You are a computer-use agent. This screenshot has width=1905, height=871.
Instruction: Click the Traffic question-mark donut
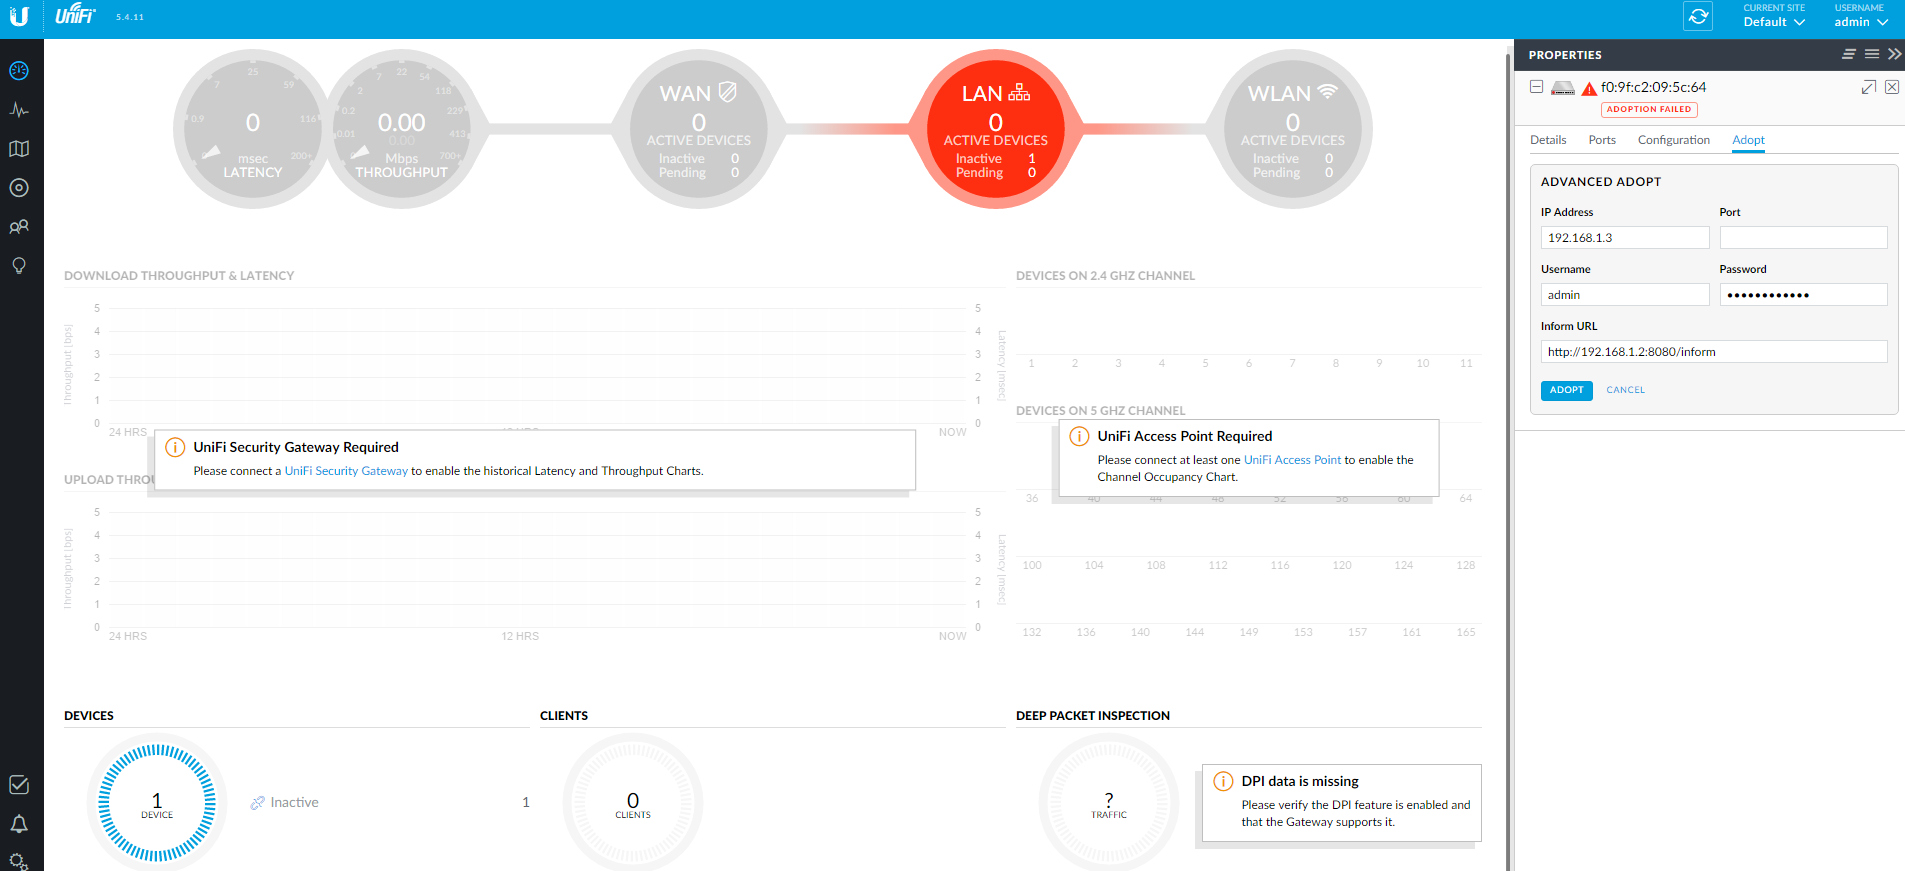pyautogui.click(x=1109, y=803)
